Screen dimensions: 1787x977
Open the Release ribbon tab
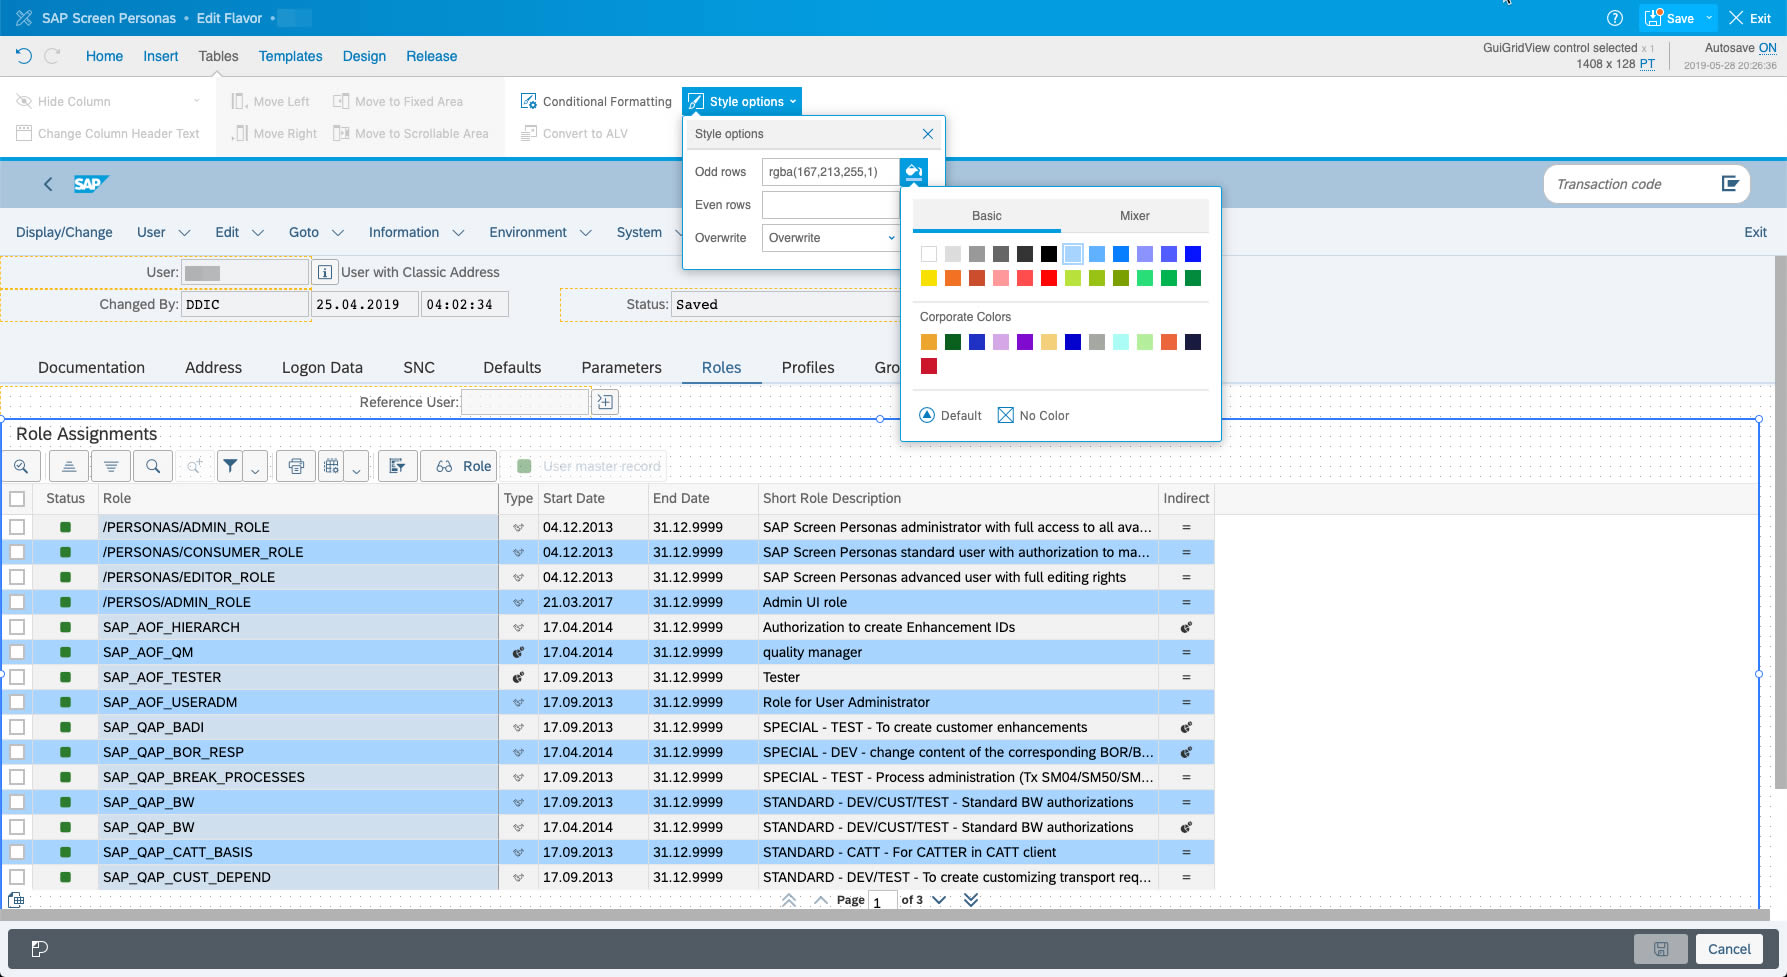click(432, 56)
